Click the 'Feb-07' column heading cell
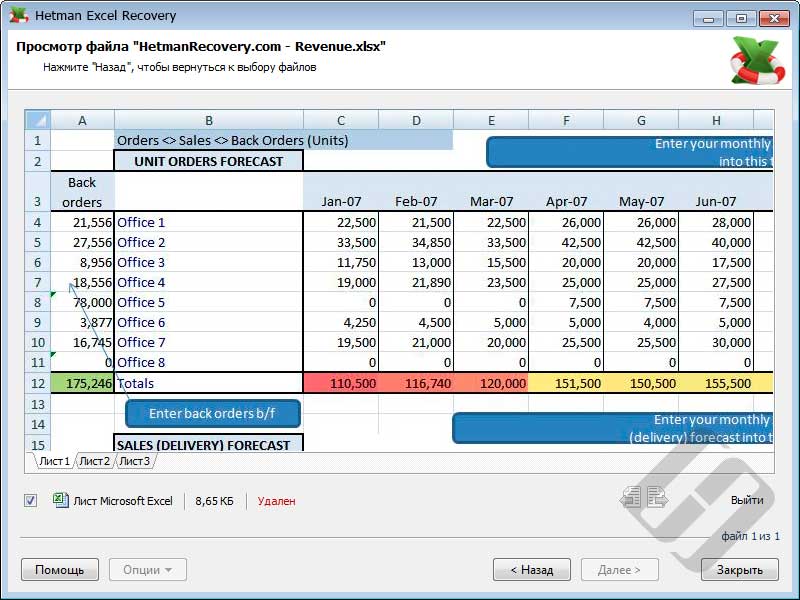 tap(416, 192)
